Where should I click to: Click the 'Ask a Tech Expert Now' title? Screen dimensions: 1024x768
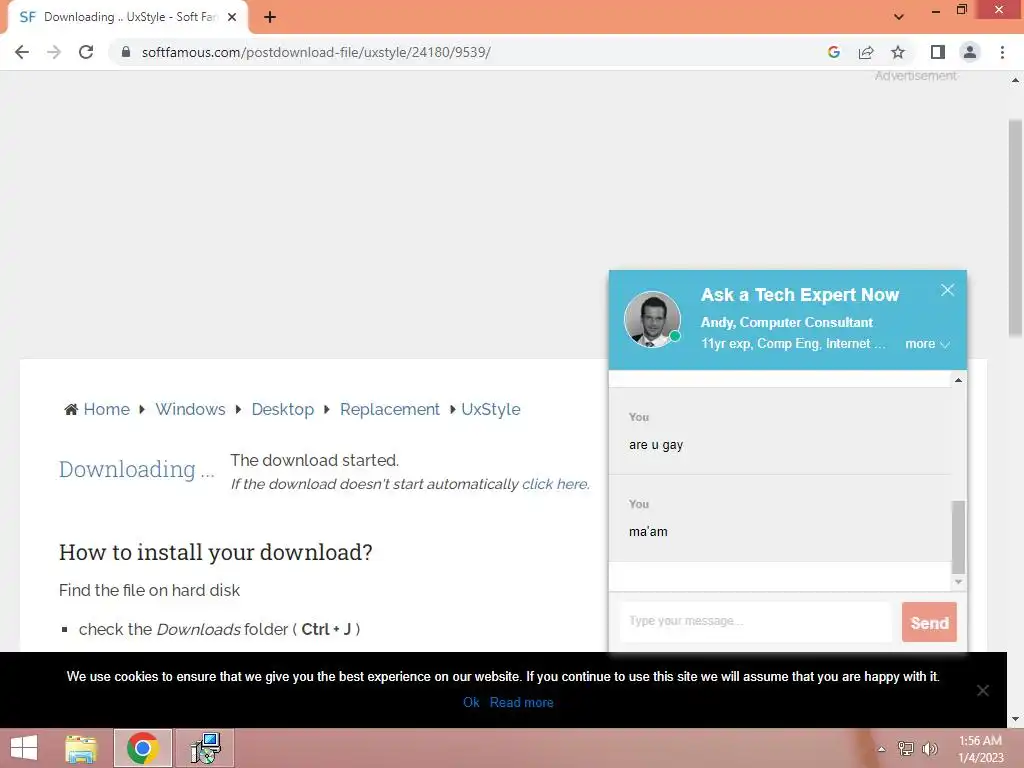pyautogui.click(x=800, y=295)
